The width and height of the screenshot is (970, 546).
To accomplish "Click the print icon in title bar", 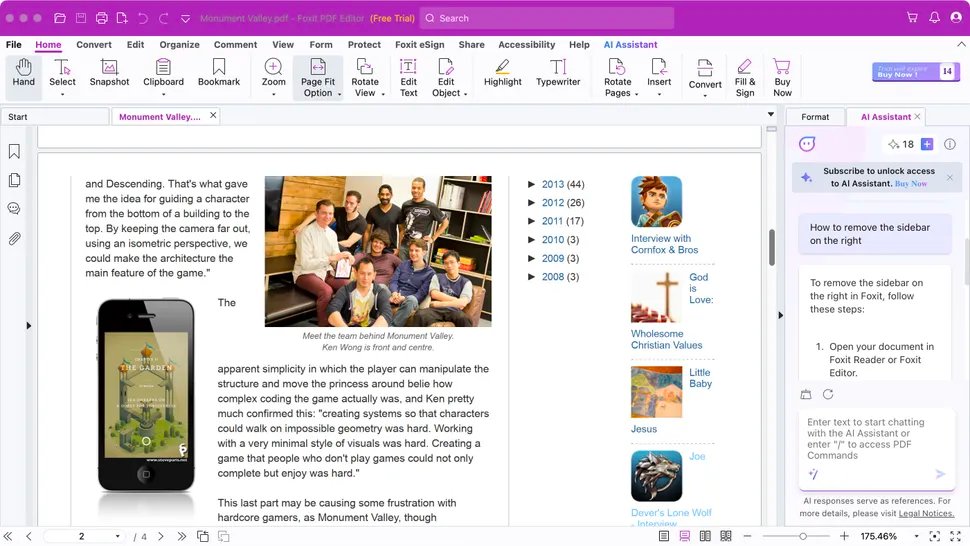I will (101, 18).
